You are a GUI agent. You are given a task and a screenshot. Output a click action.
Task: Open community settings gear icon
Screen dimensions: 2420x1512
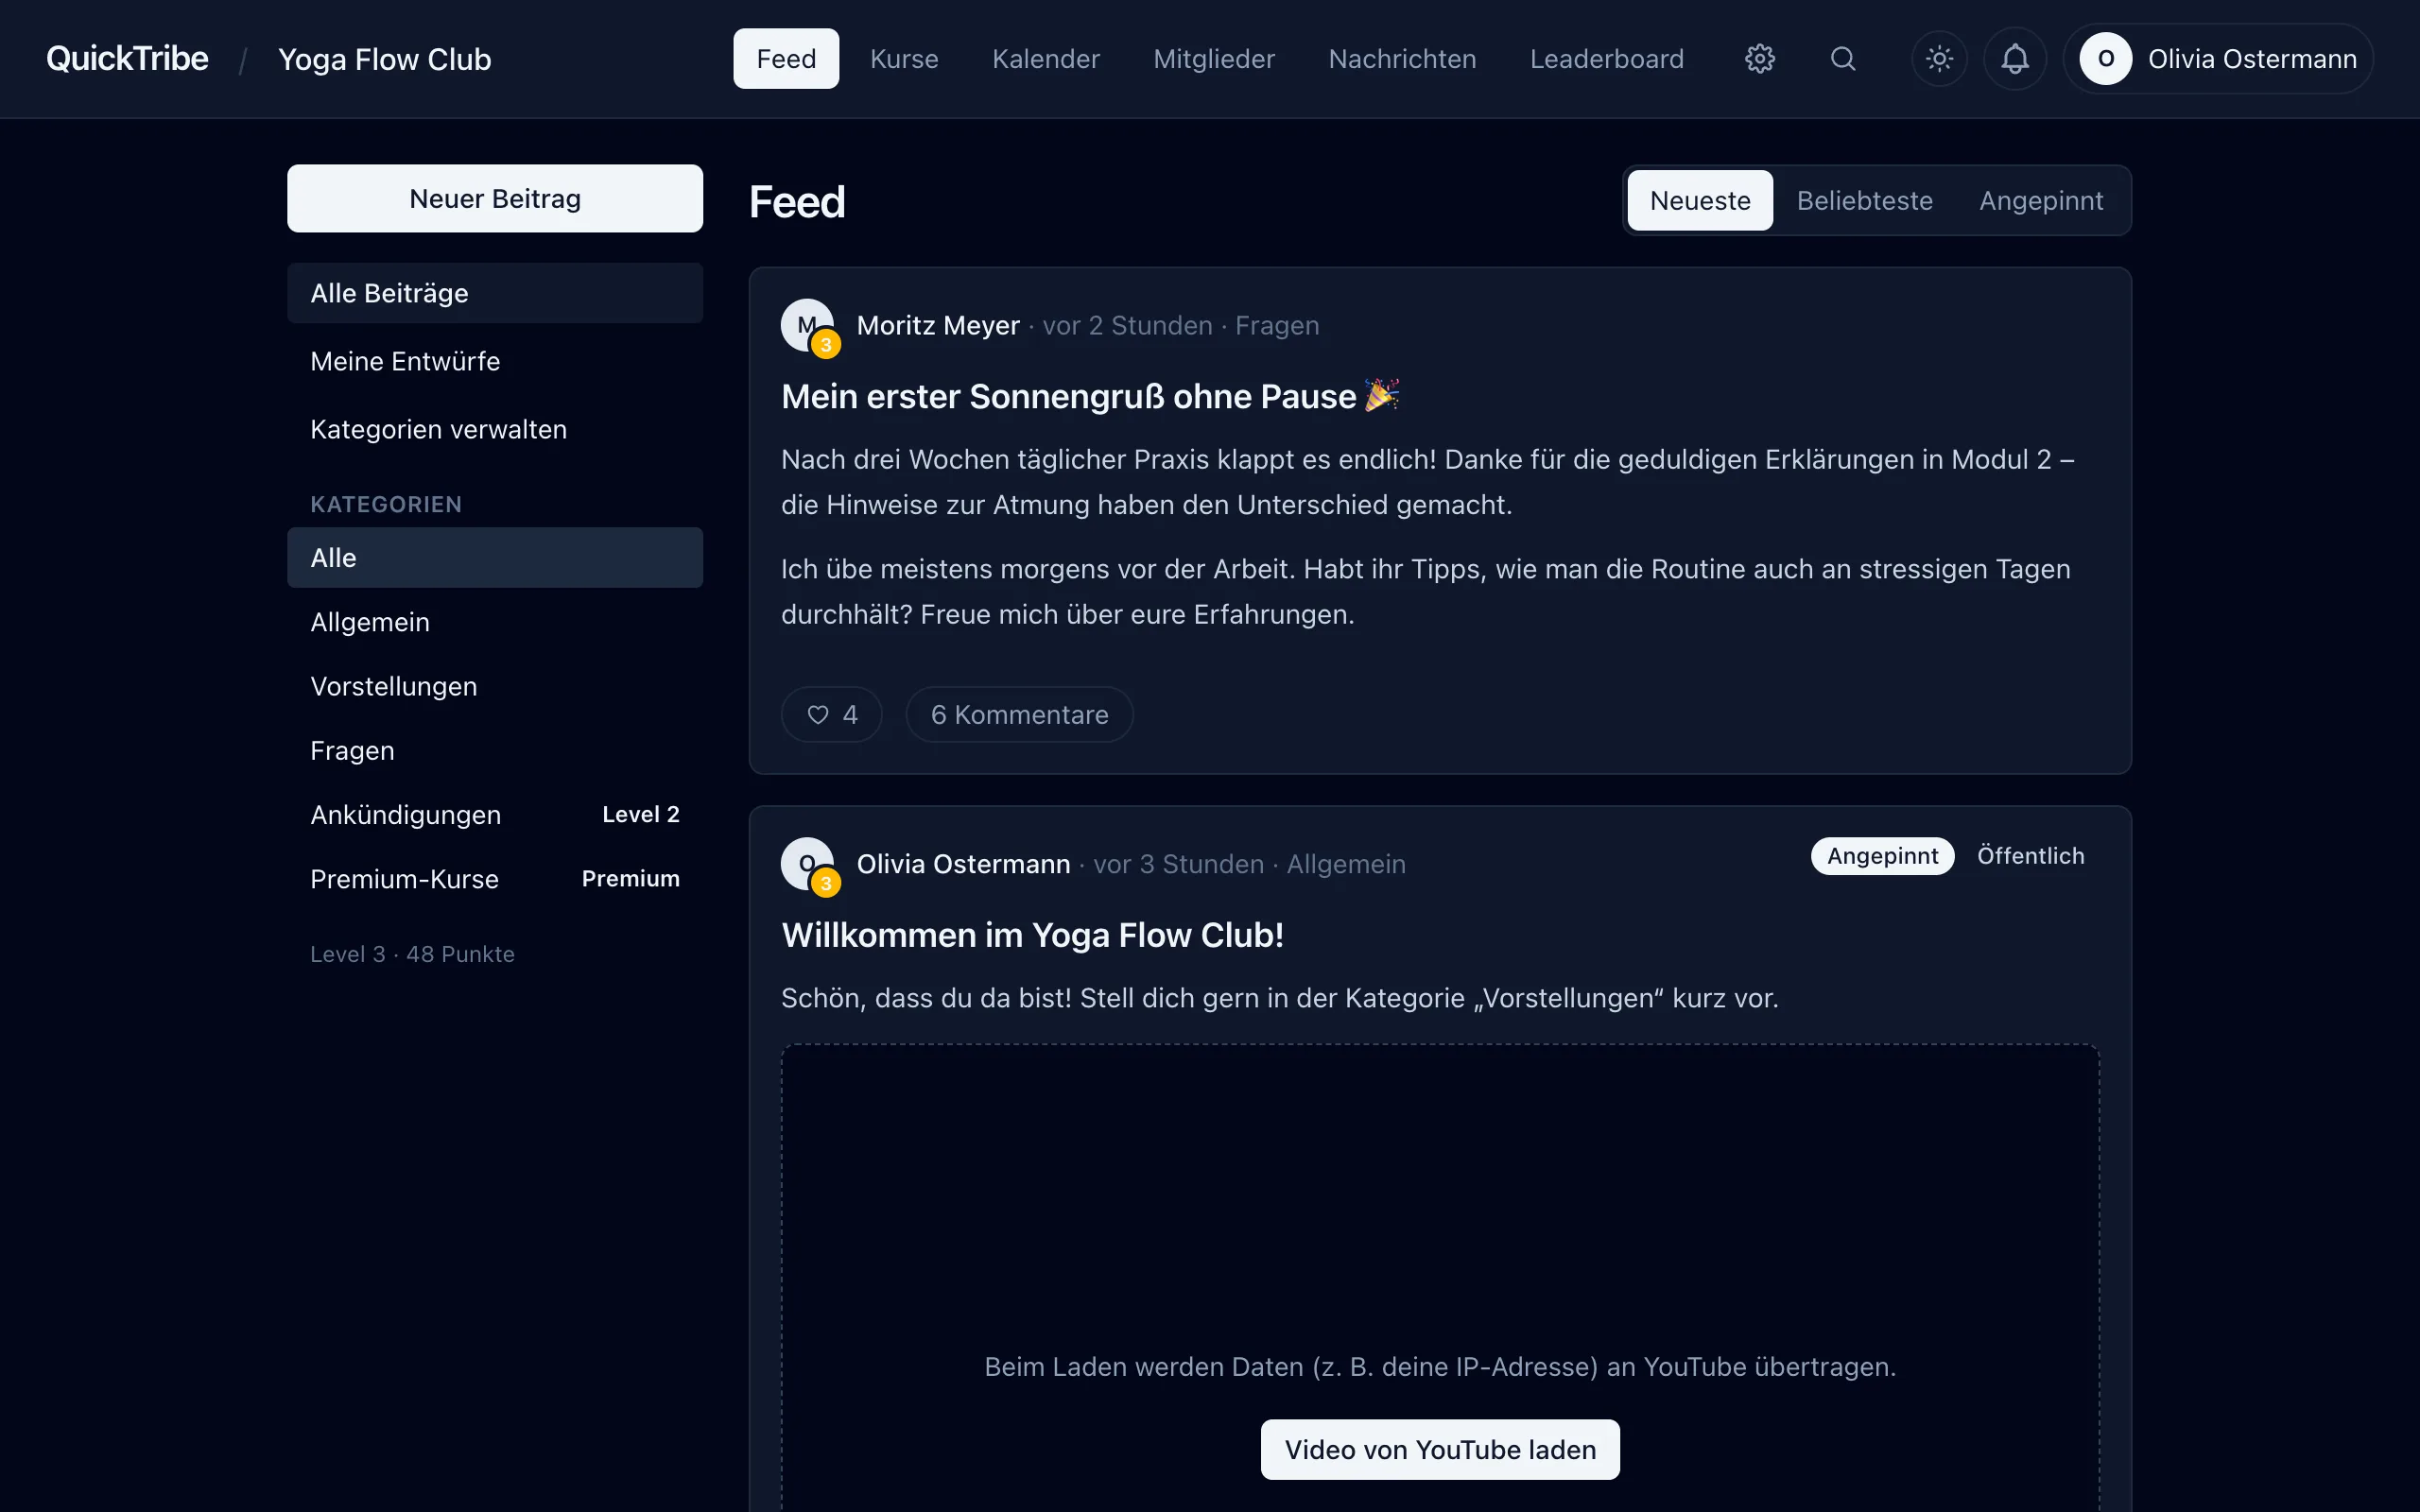(x=1759, y=59)
